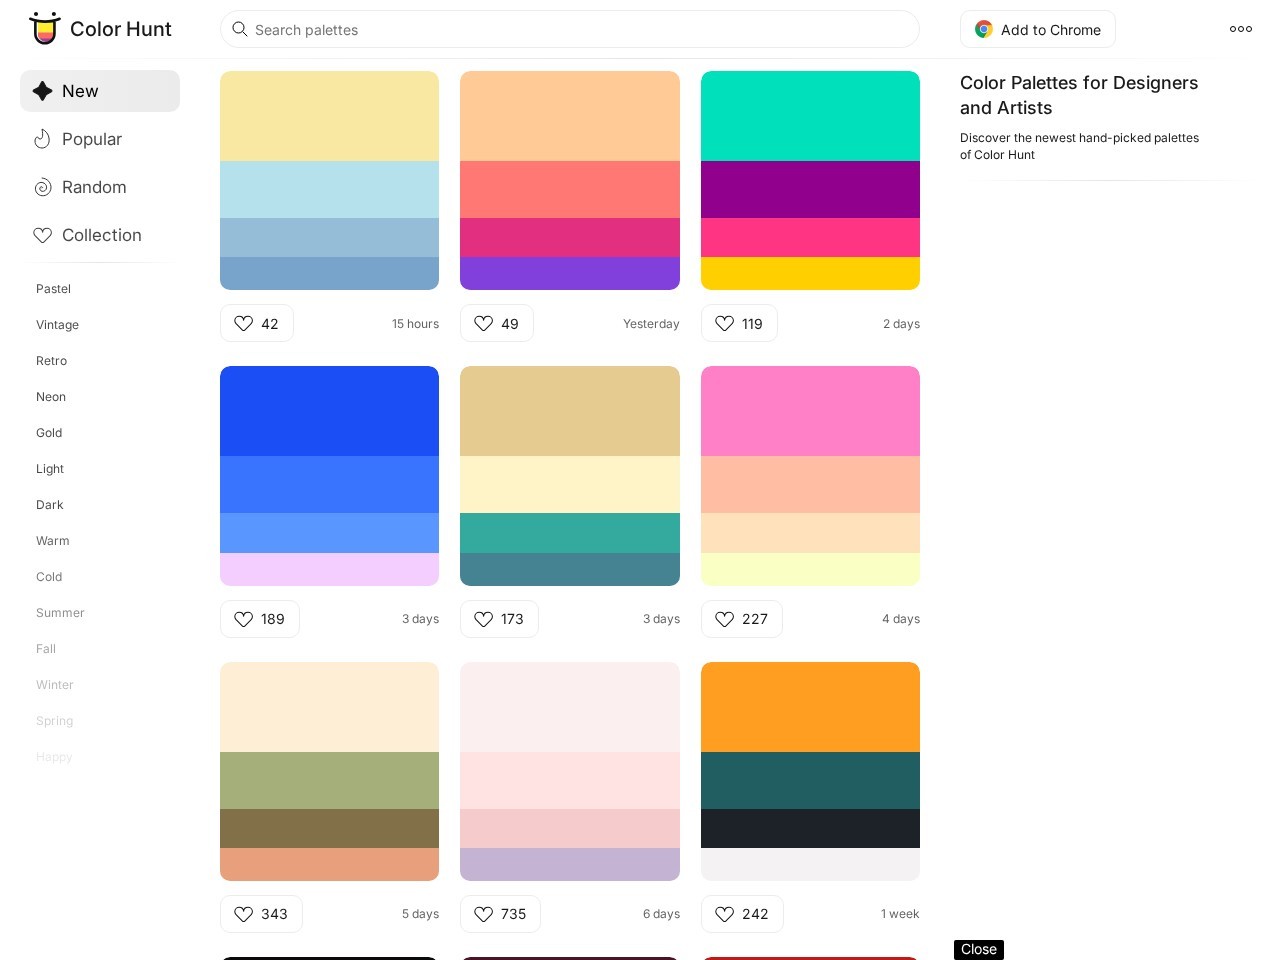
Task: Filter by Spring tag
Action: [55, 721]
